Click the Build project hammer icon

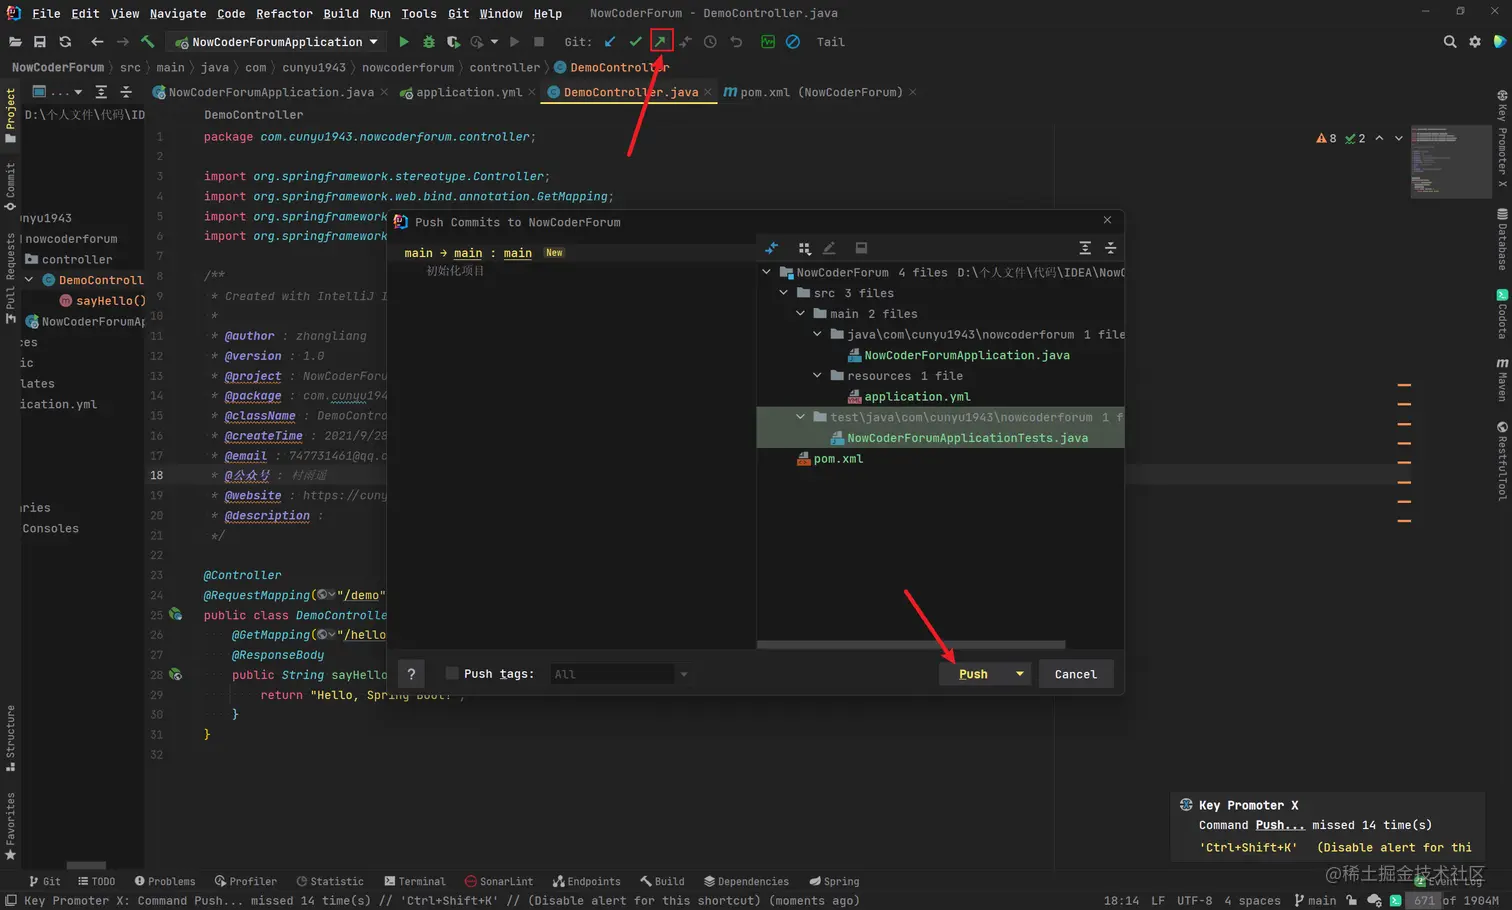pyautogui.click(x=147, y=42)
